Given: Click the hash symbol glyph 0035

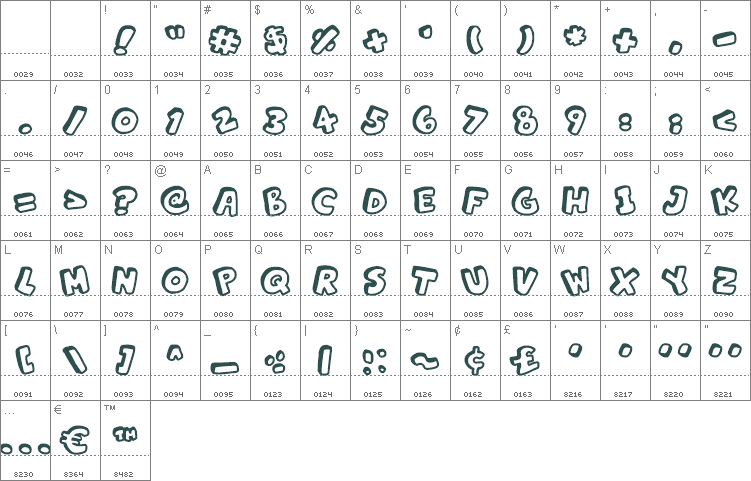Looking at the screenshot, I should click(225, 40).
